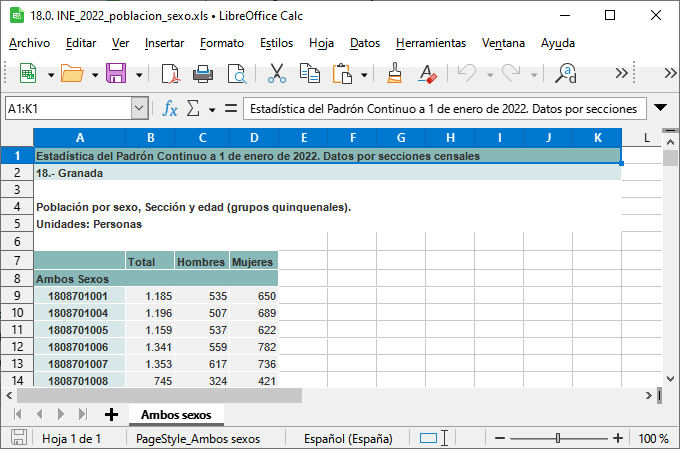Click Español (España) language field

tap(348, 439)
